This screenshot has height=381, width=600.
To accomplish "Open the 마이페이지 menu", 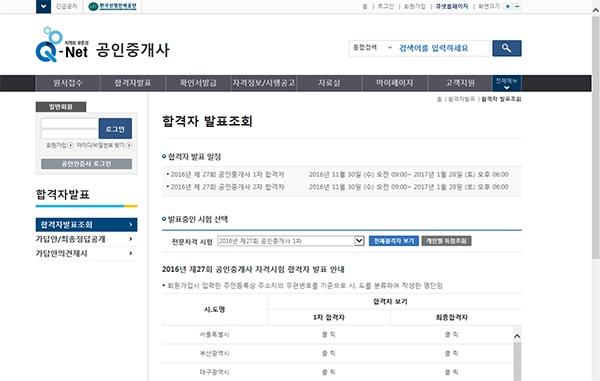I will [395, 83].
